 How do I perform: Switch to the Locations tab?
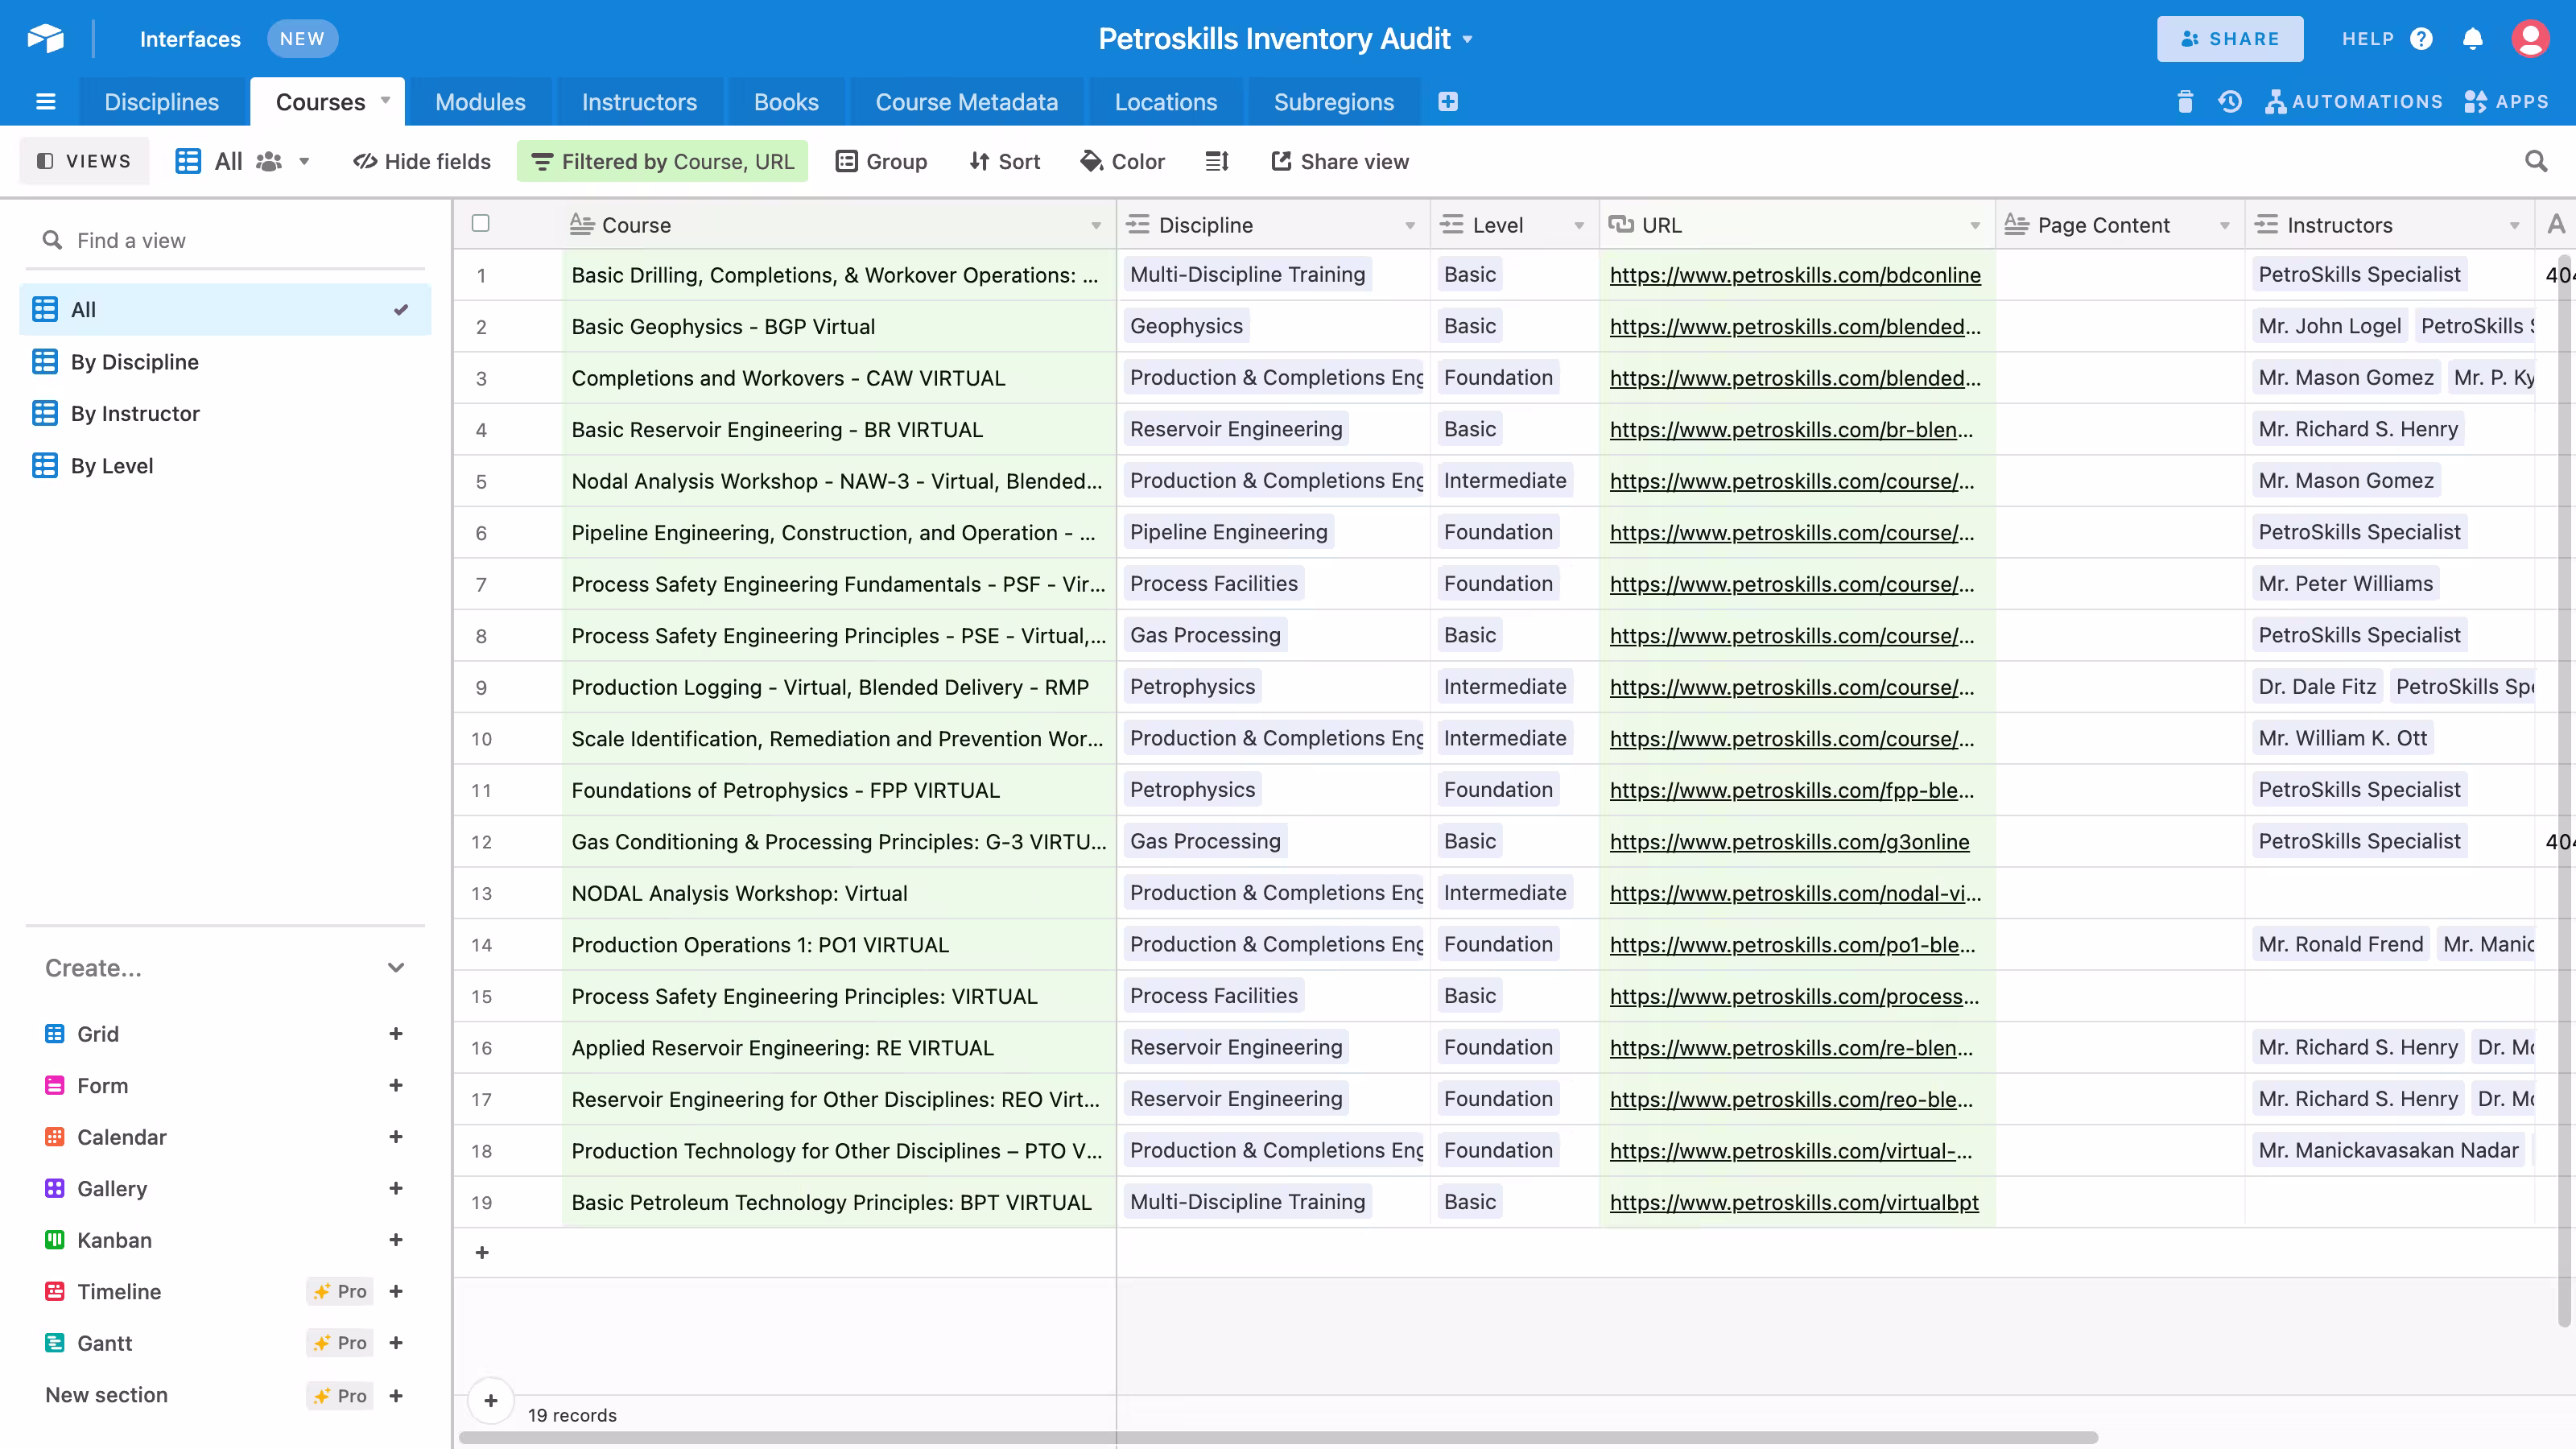tap(1165, 102)
